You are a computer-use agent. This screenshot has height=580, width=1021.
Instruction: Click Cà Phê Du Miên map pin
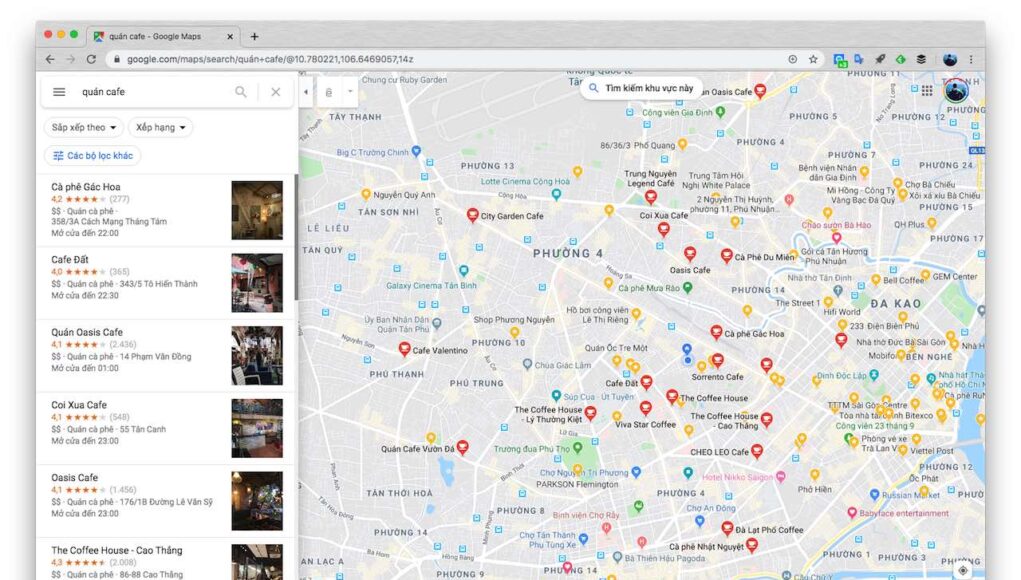pos(727,256)
